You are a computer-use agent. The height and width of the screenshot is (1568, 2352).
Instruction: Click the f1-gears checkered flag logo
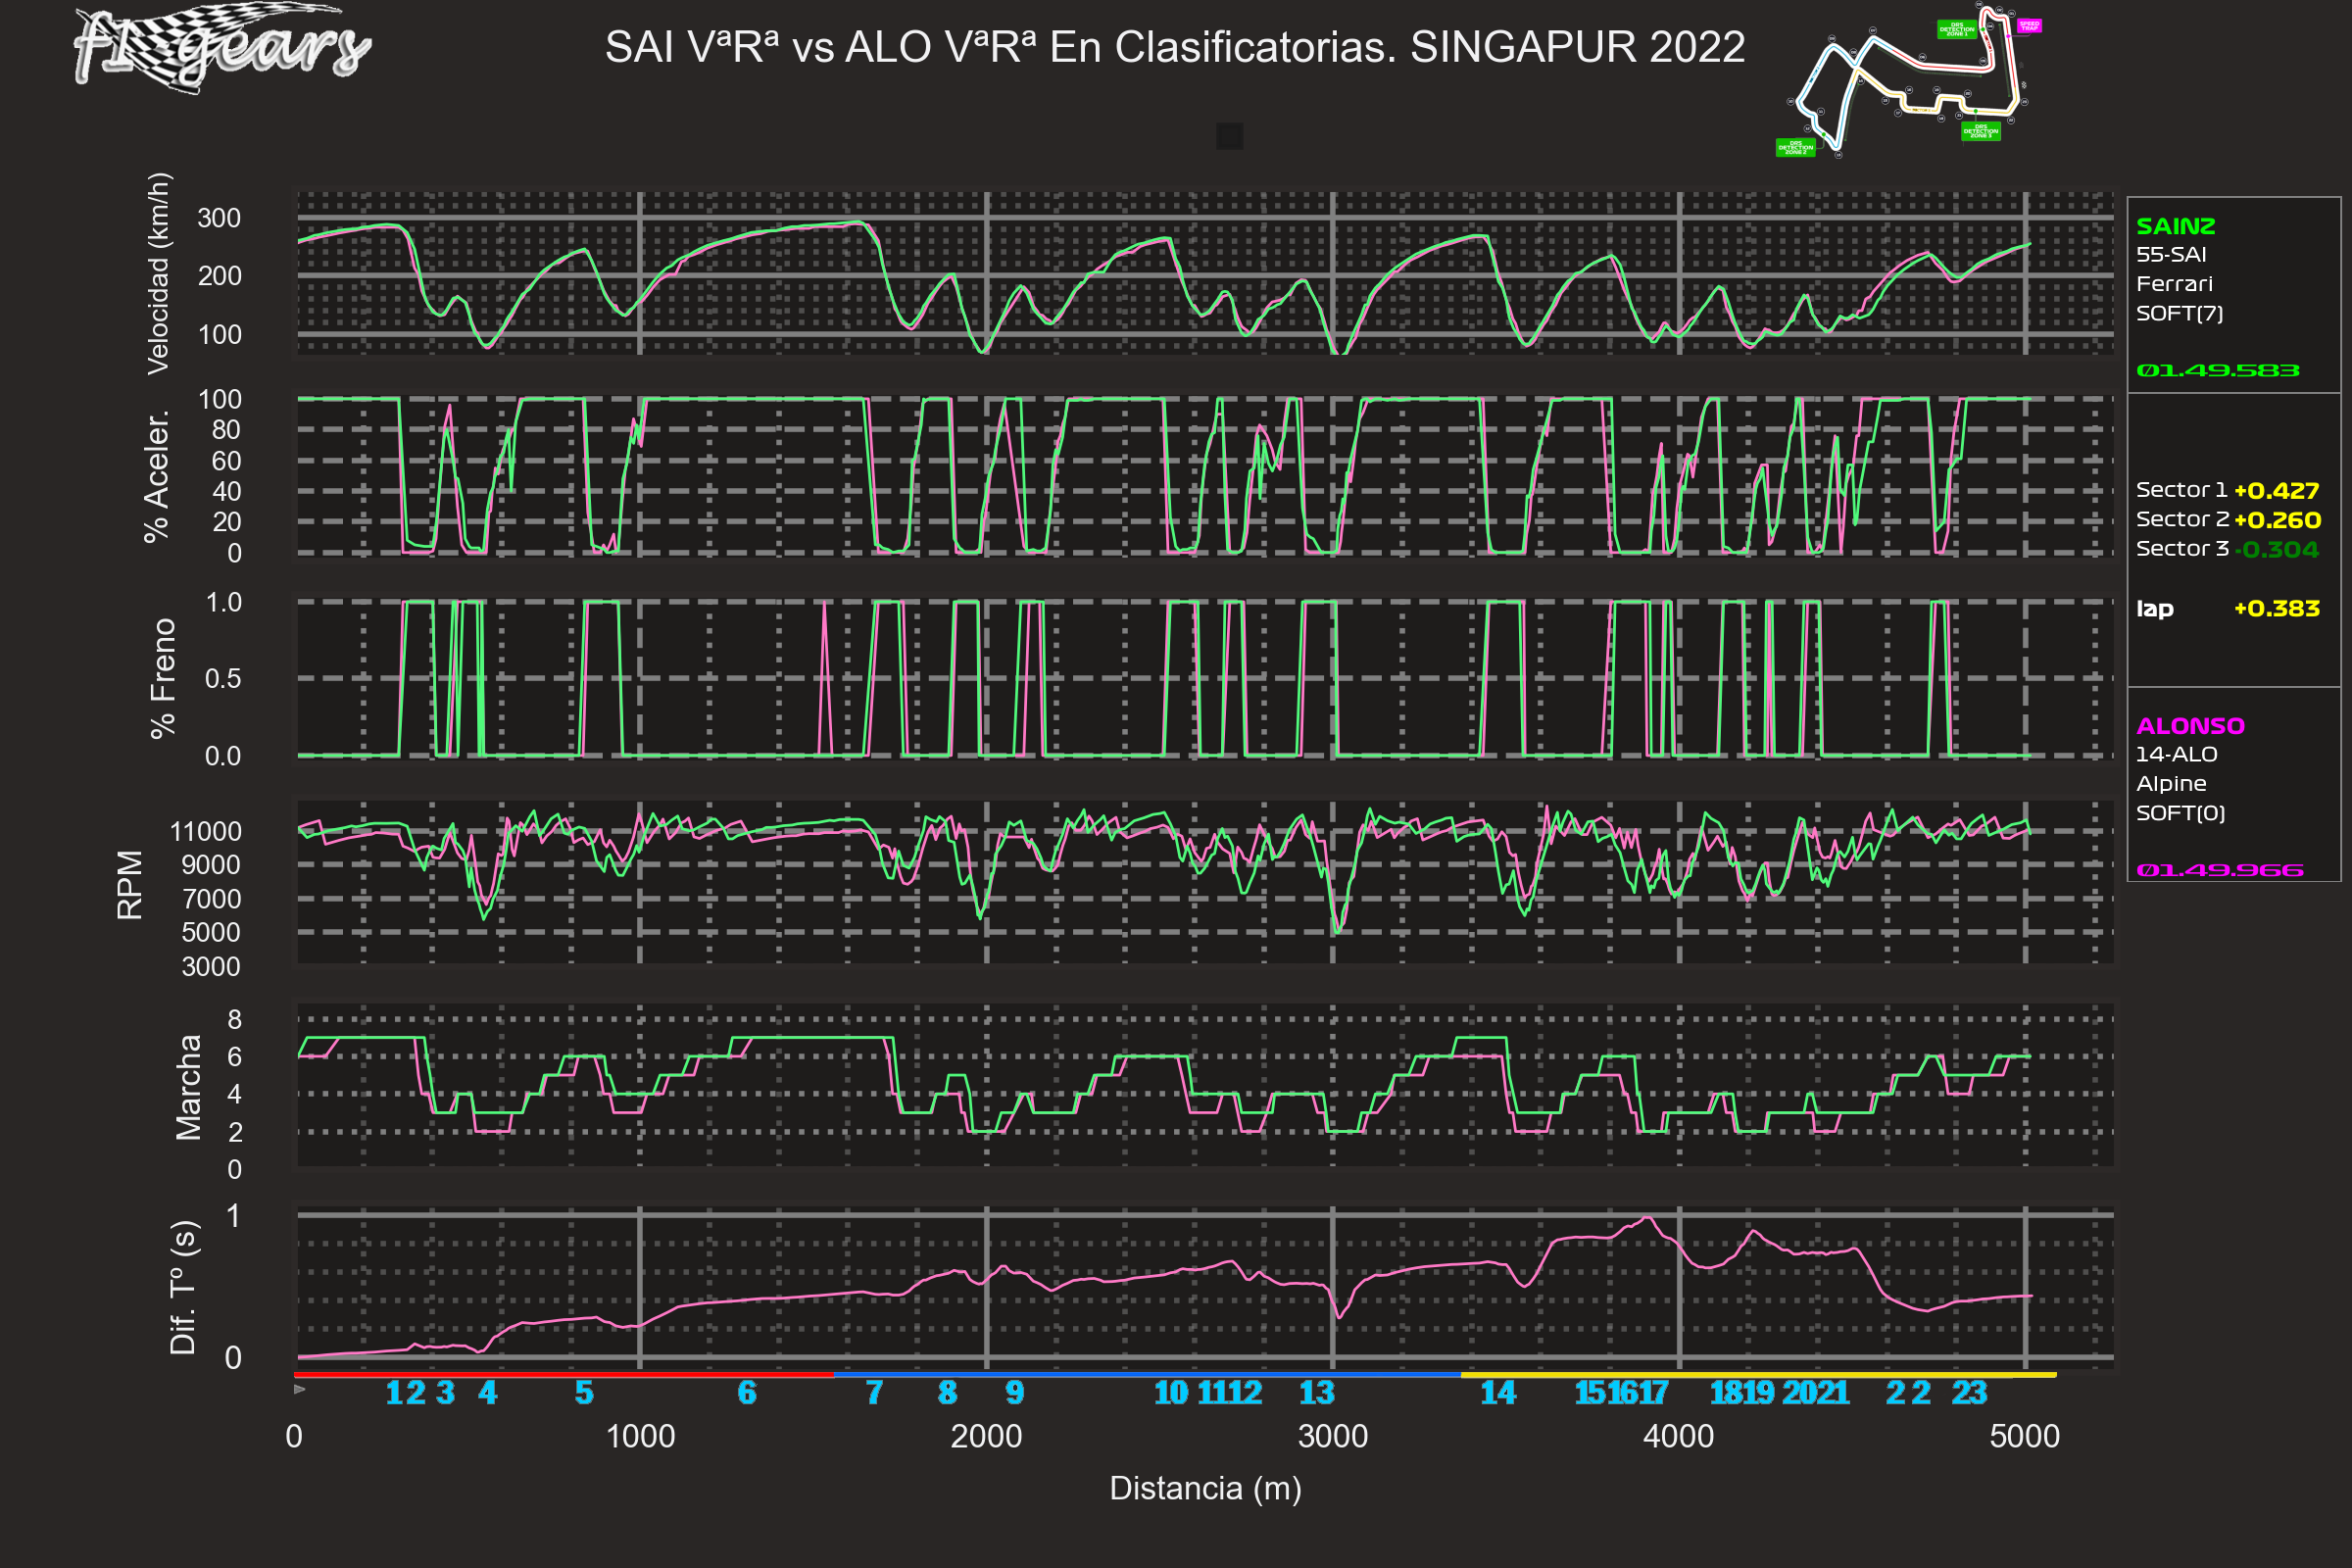pyautogui.click(x=220, y=47)
